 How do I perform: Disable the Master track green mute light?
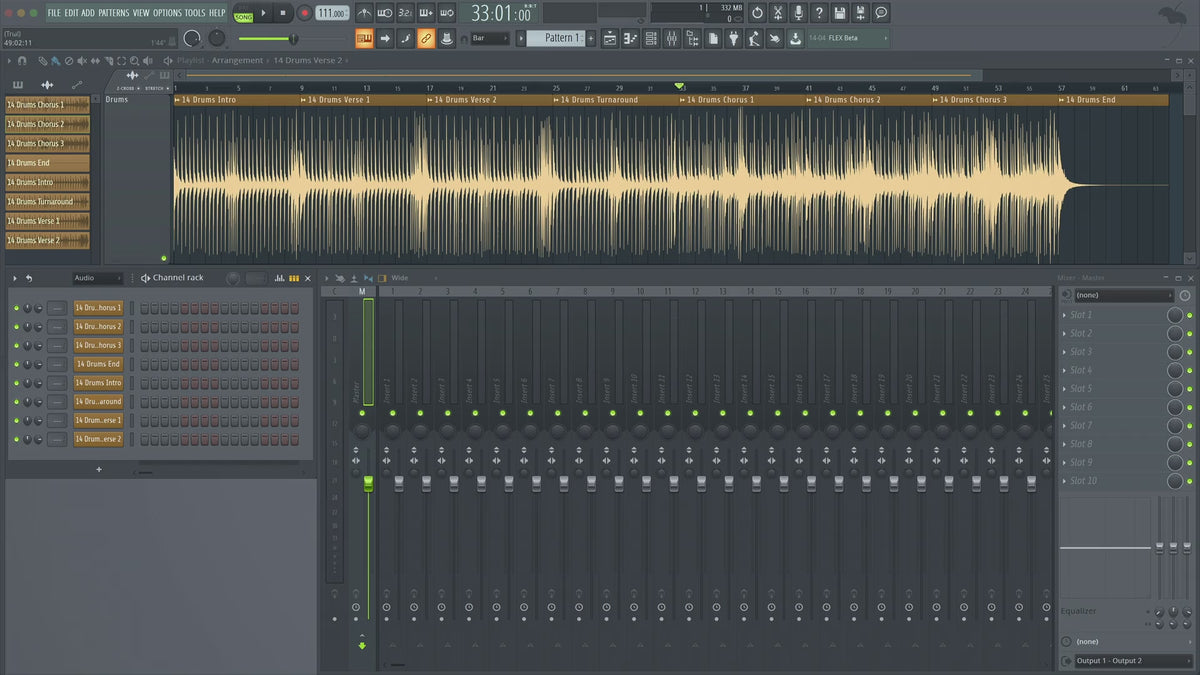pos(363,413)
